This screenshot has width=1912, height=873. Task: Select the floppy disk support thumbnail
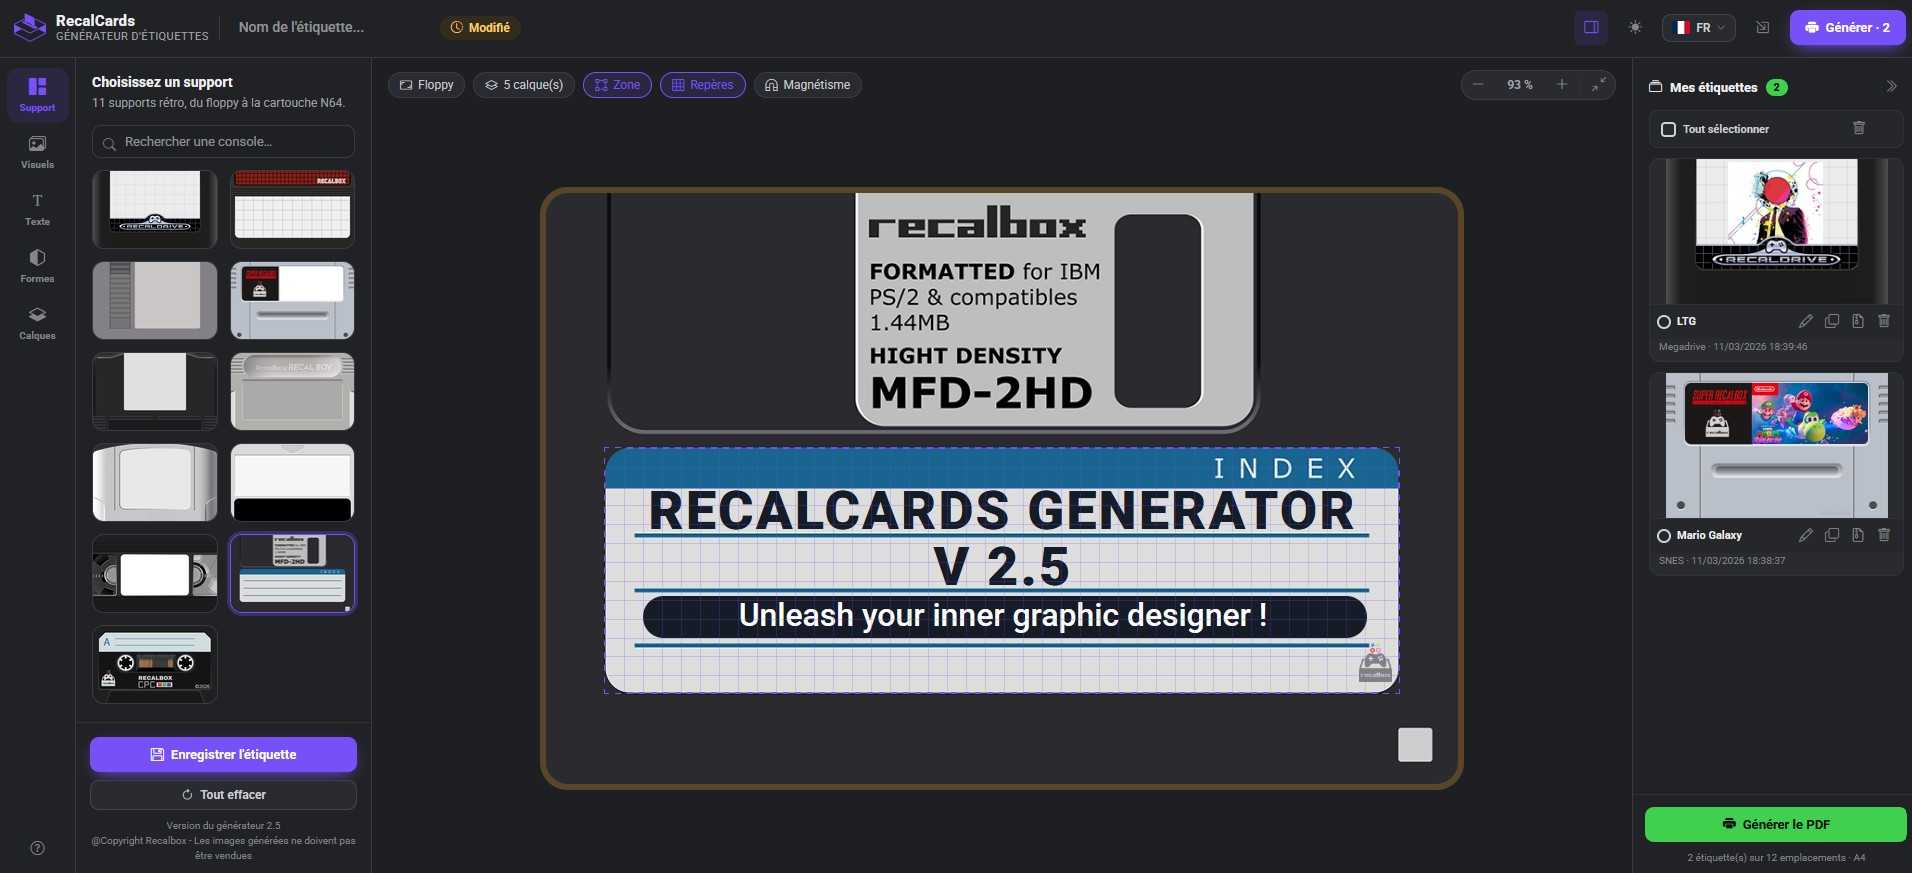[292, 573]
